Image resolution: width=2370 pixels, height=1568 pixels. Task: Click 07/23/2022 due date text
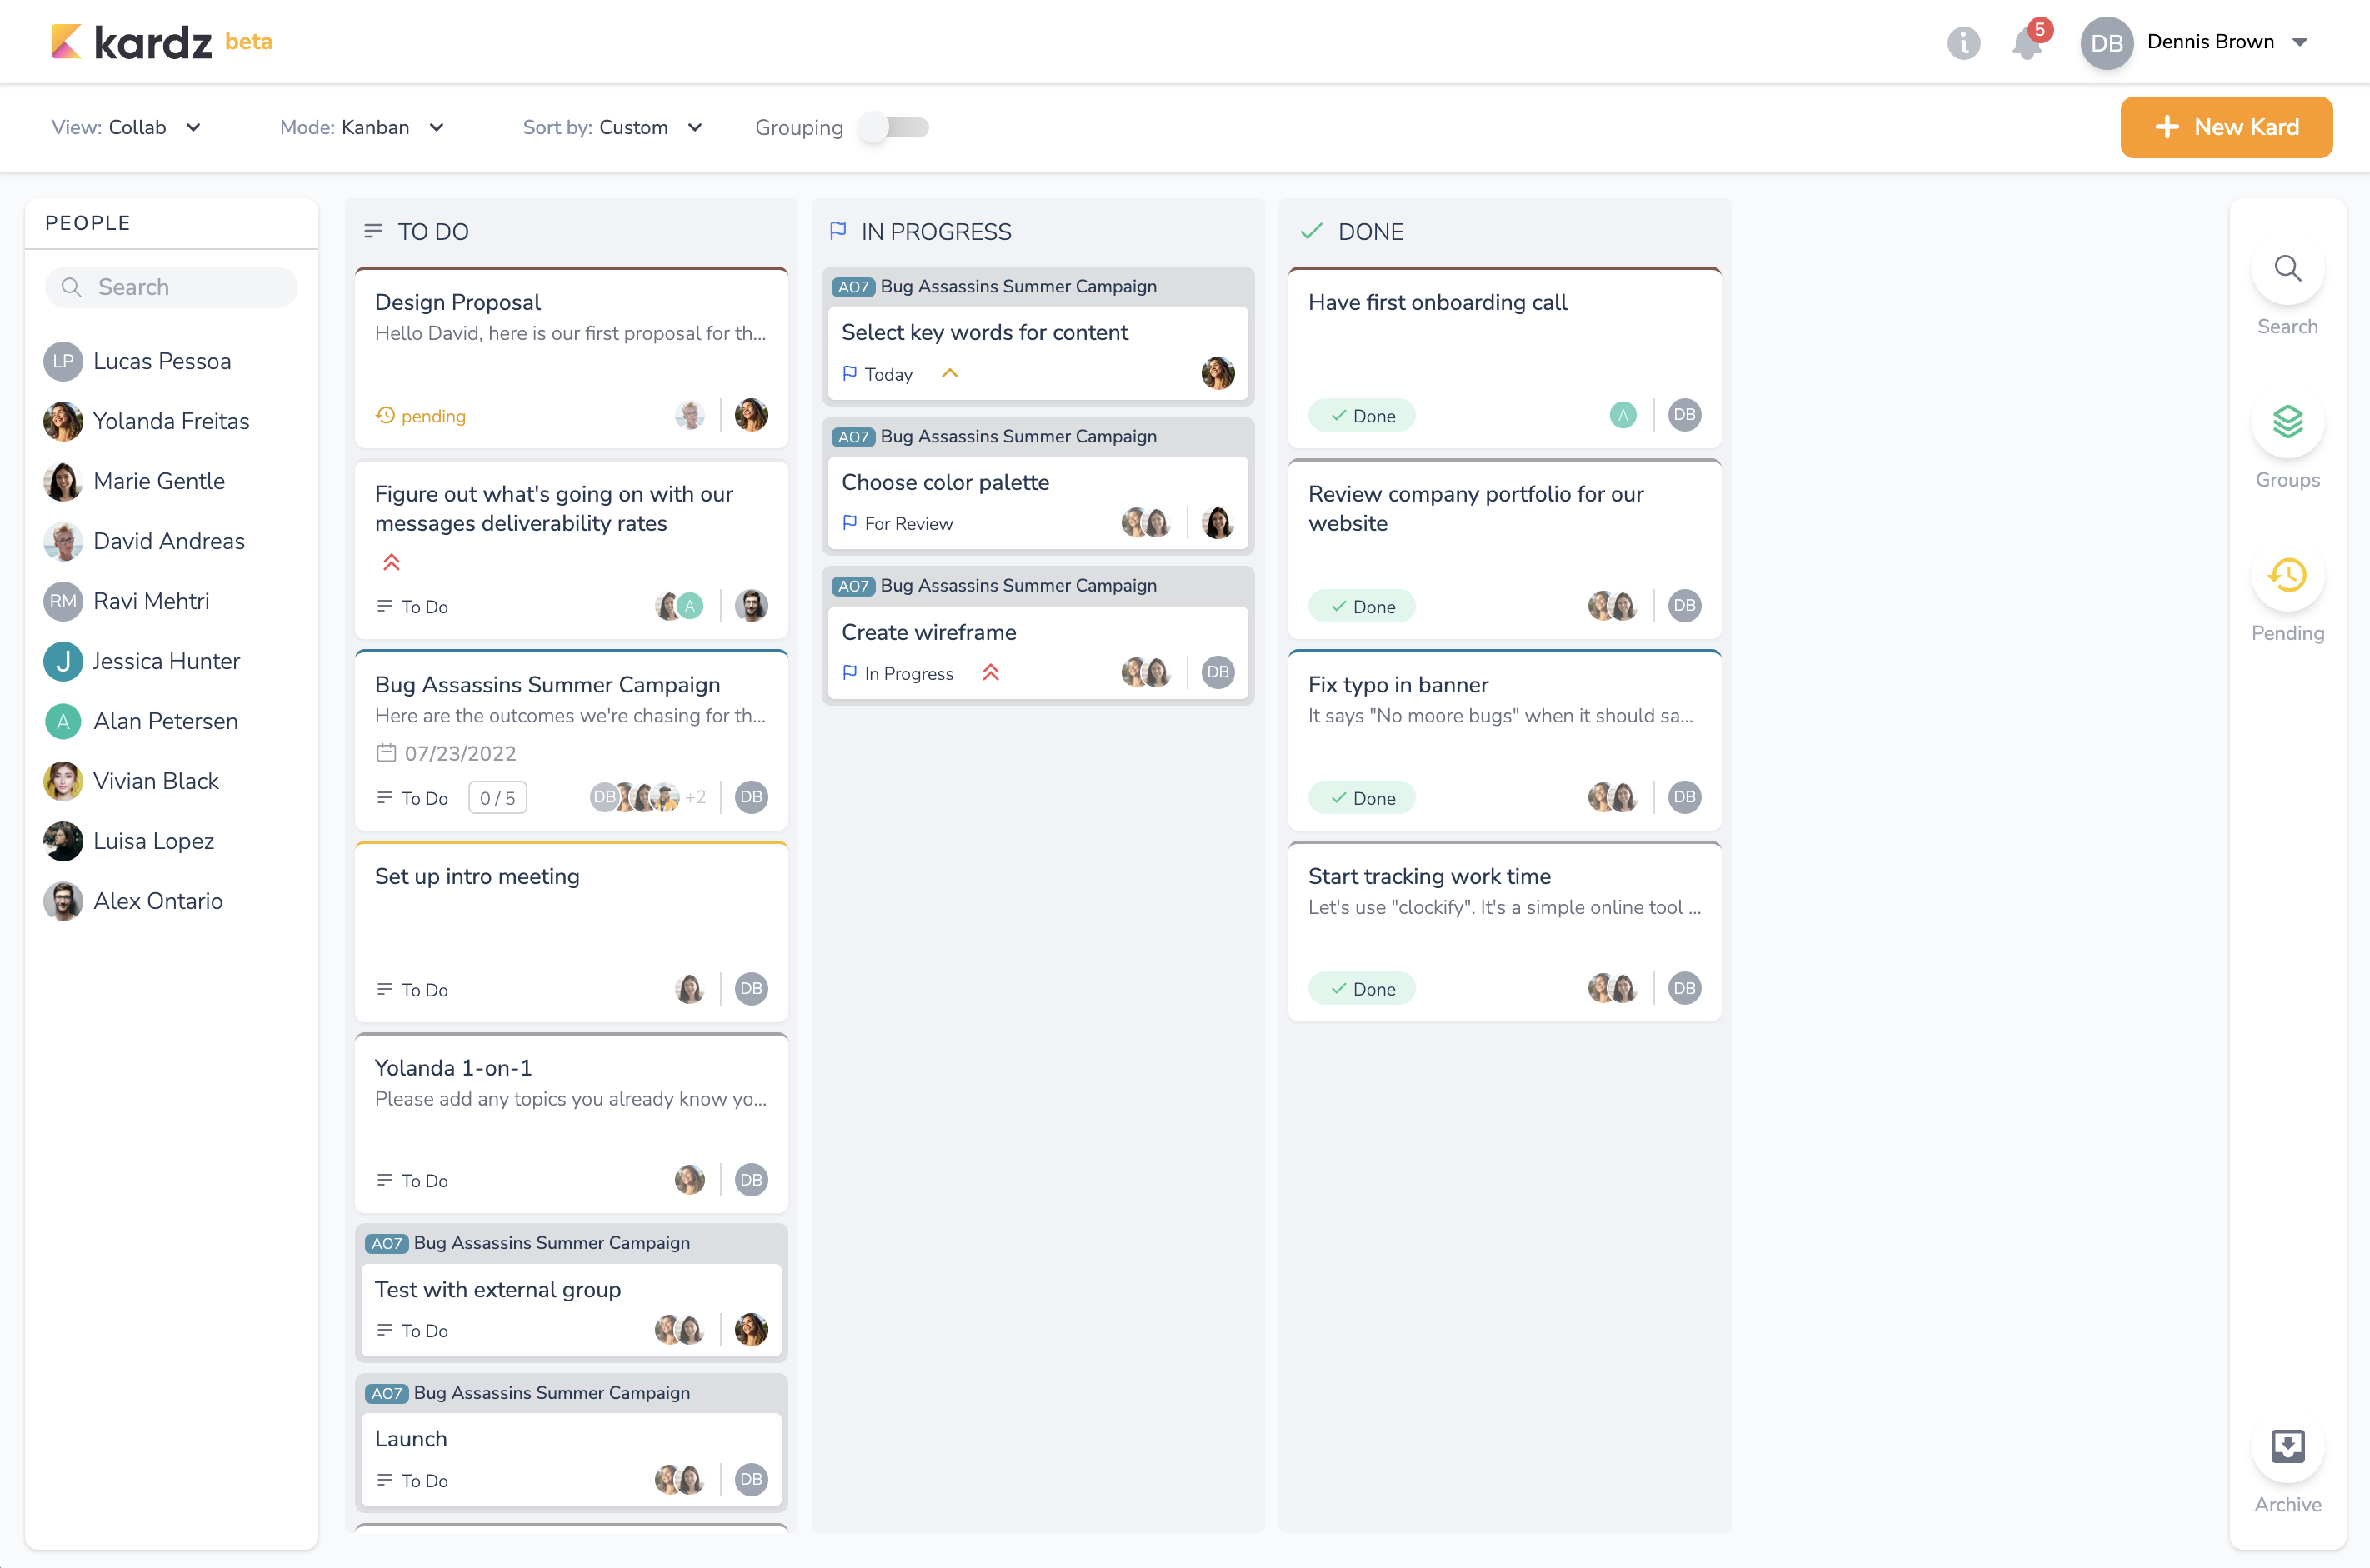tap(460, 753)
